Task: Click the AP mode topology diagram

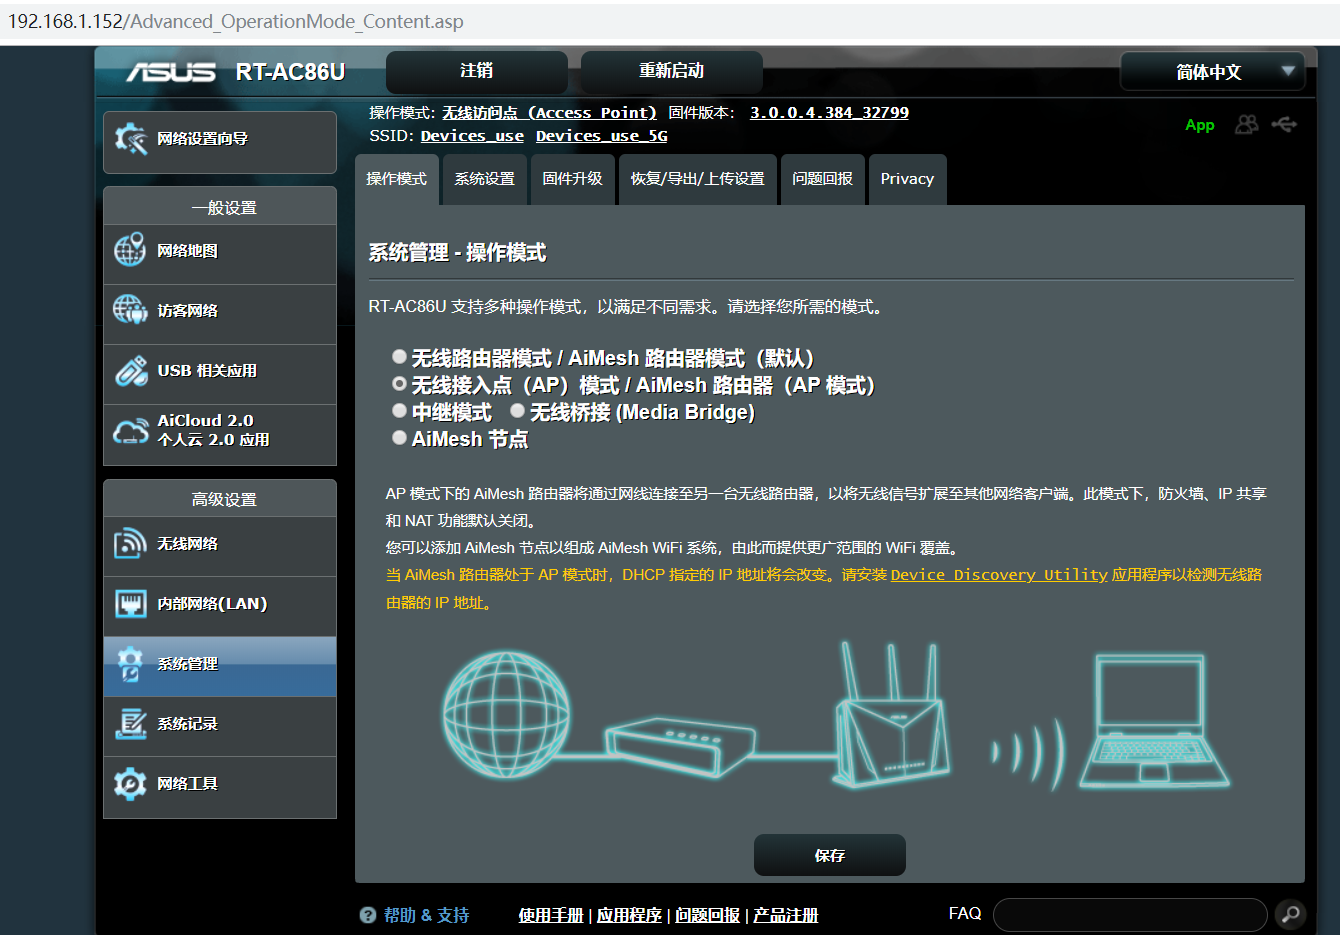Action: 835,717
